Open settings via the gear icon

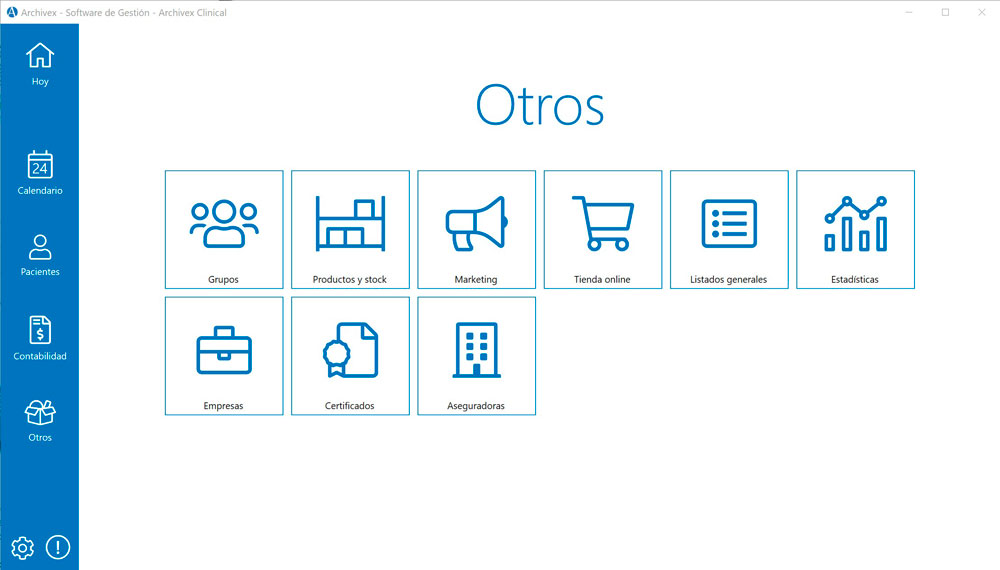[x=22, y=547]
